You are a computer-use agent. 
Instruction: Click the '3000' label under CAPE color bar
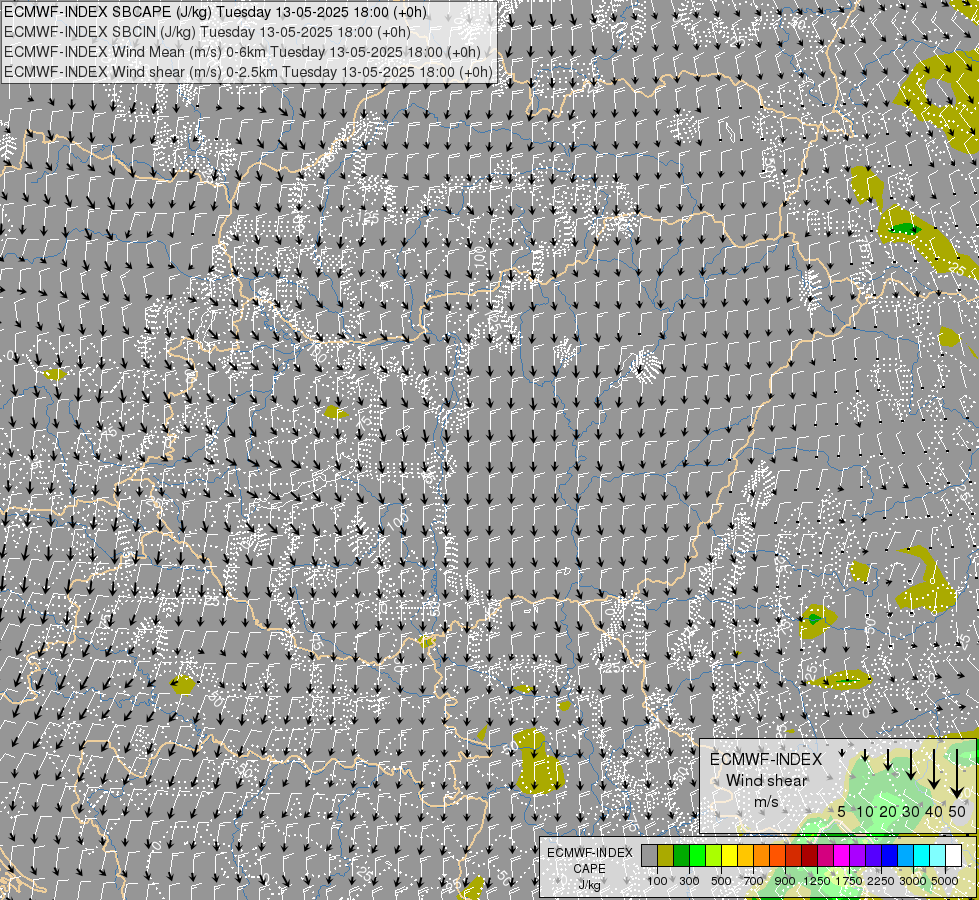[x=913, y=881]
